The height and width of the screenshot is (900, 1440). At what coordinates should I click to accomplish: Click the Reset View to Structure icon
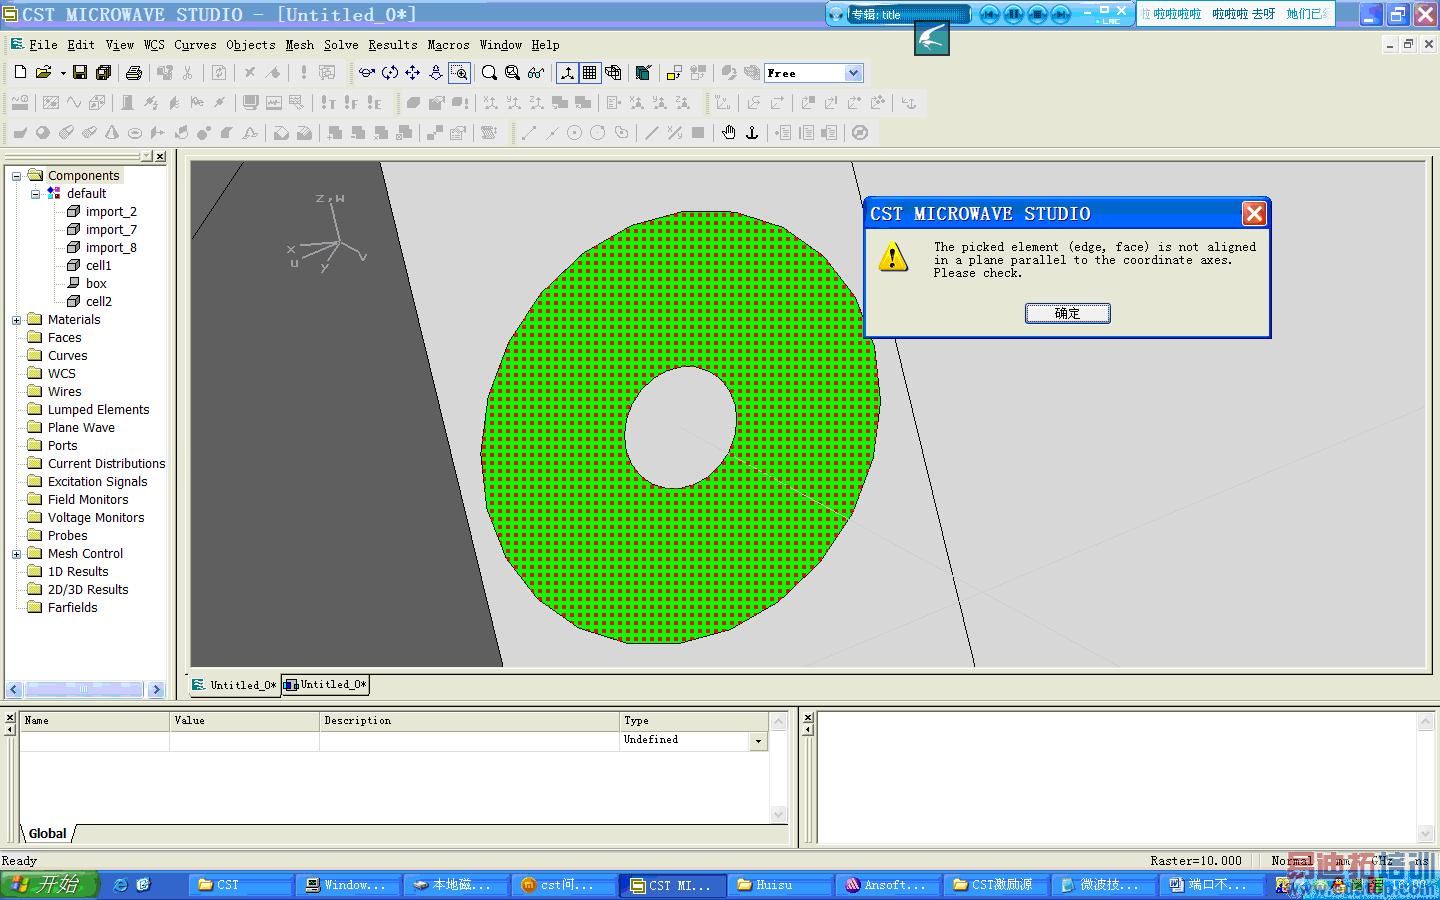click(x=513, y=72)
